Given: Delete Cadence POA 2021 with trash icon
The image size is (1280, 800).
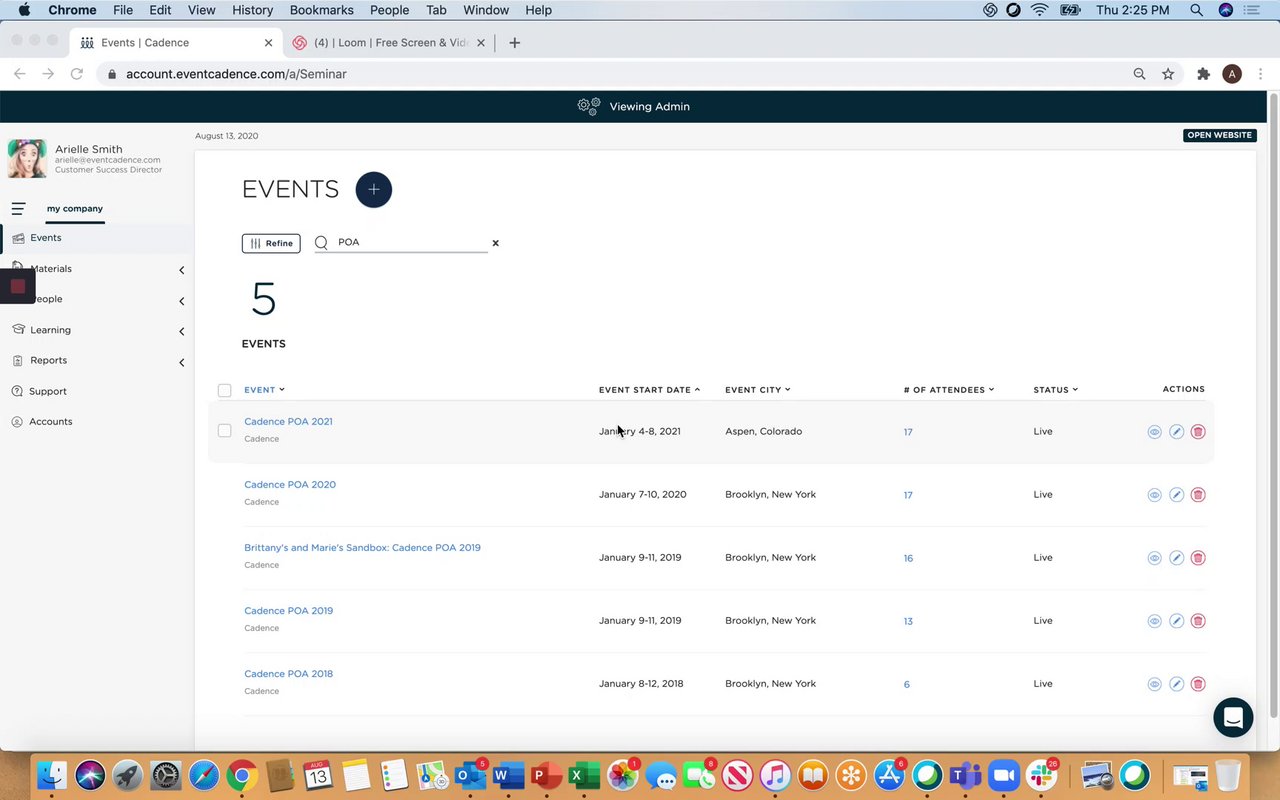Looking at the screenshot, I should pyautogui.click(x=1198, y=432).
